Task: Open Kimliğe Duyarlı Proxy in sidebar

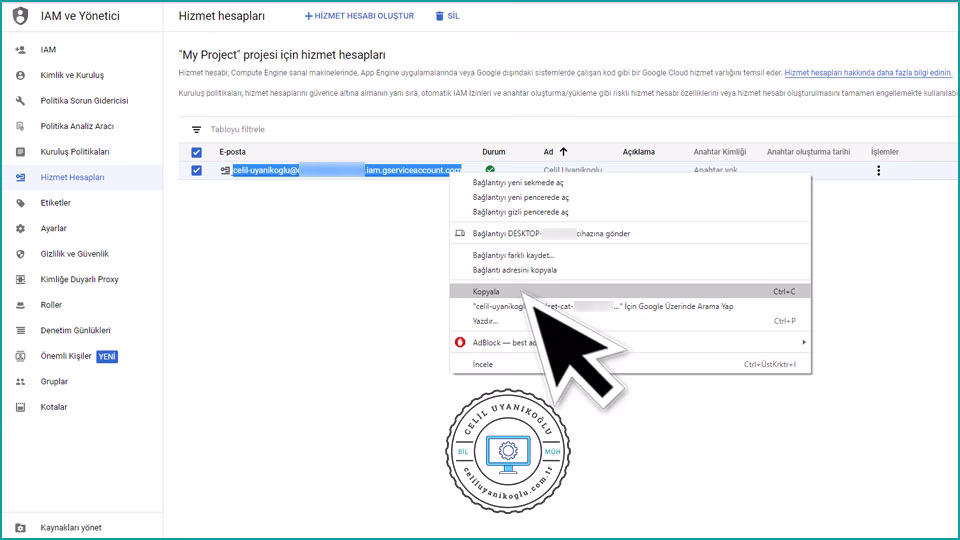Action: [82, 279]
